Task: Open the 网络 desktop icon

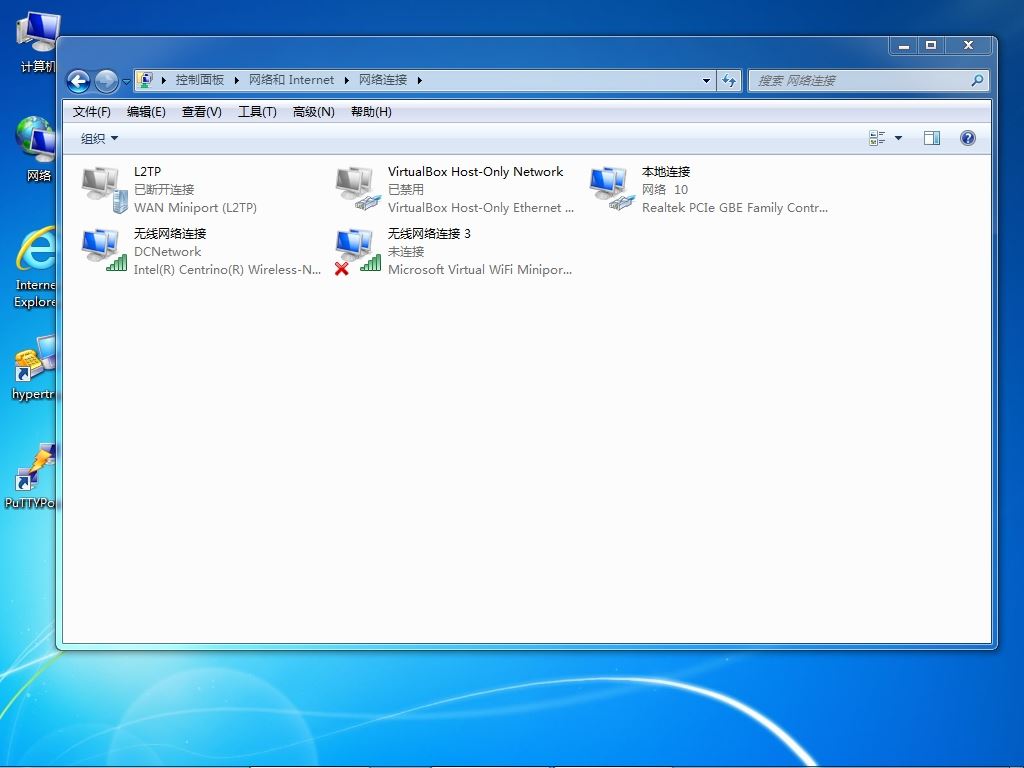Action: [x=38, y=149]
